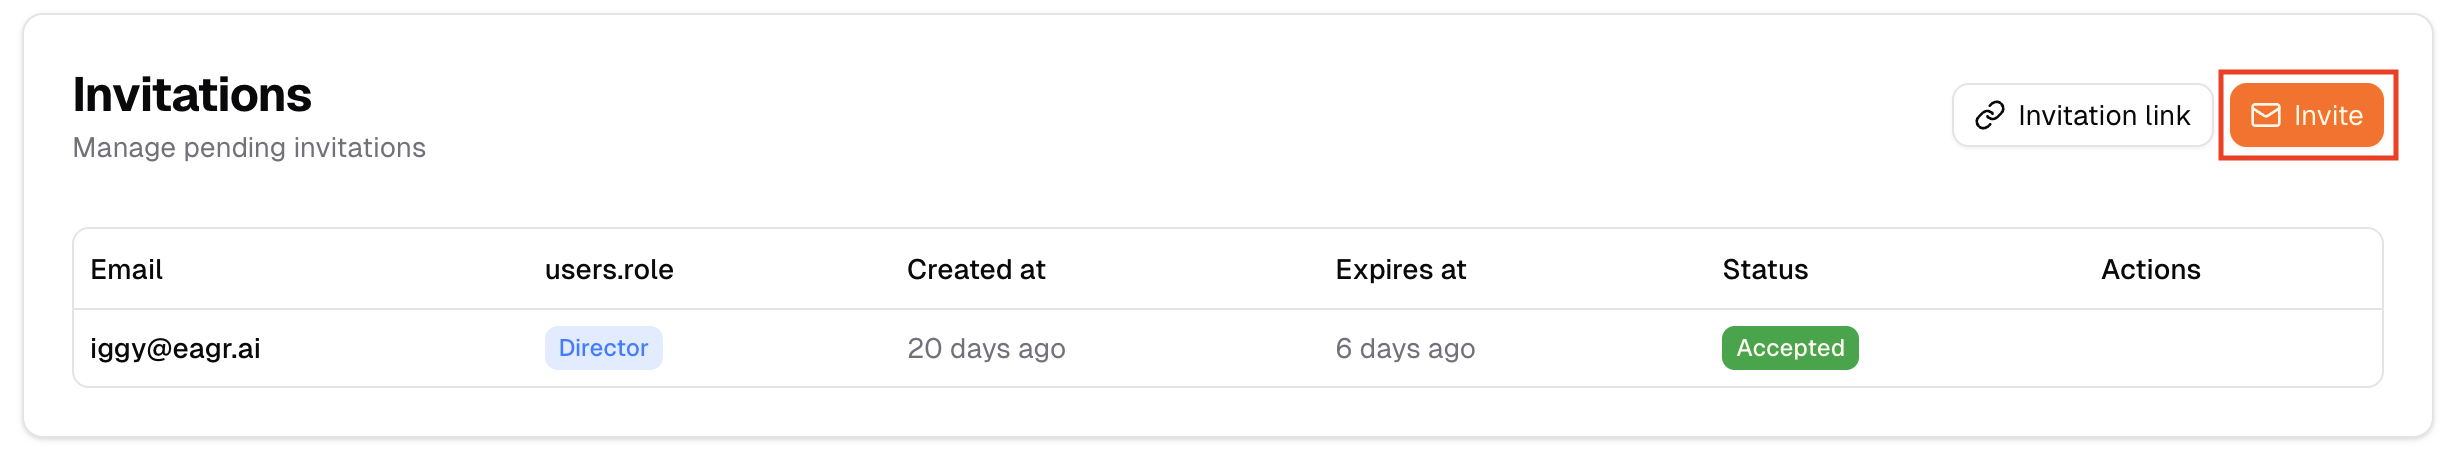
Task: Select the iggy@eagr.ai email cell
Action: 175,349
